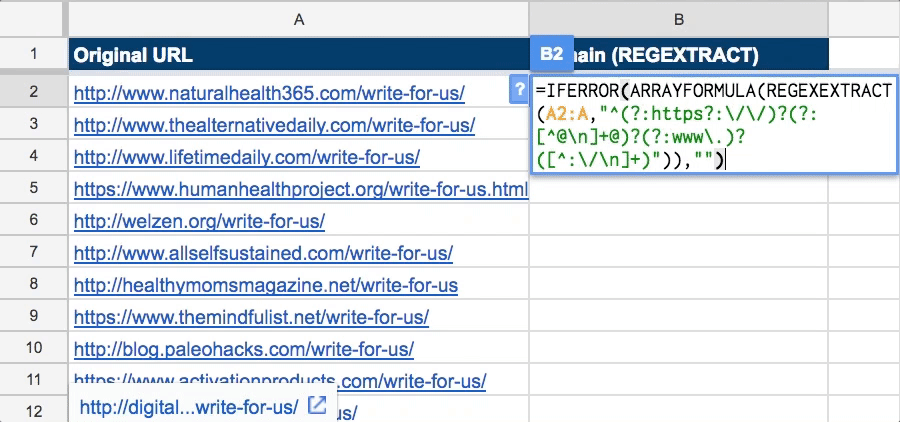
Task: Open the themindfulist.net link
Action: (251, 317)
